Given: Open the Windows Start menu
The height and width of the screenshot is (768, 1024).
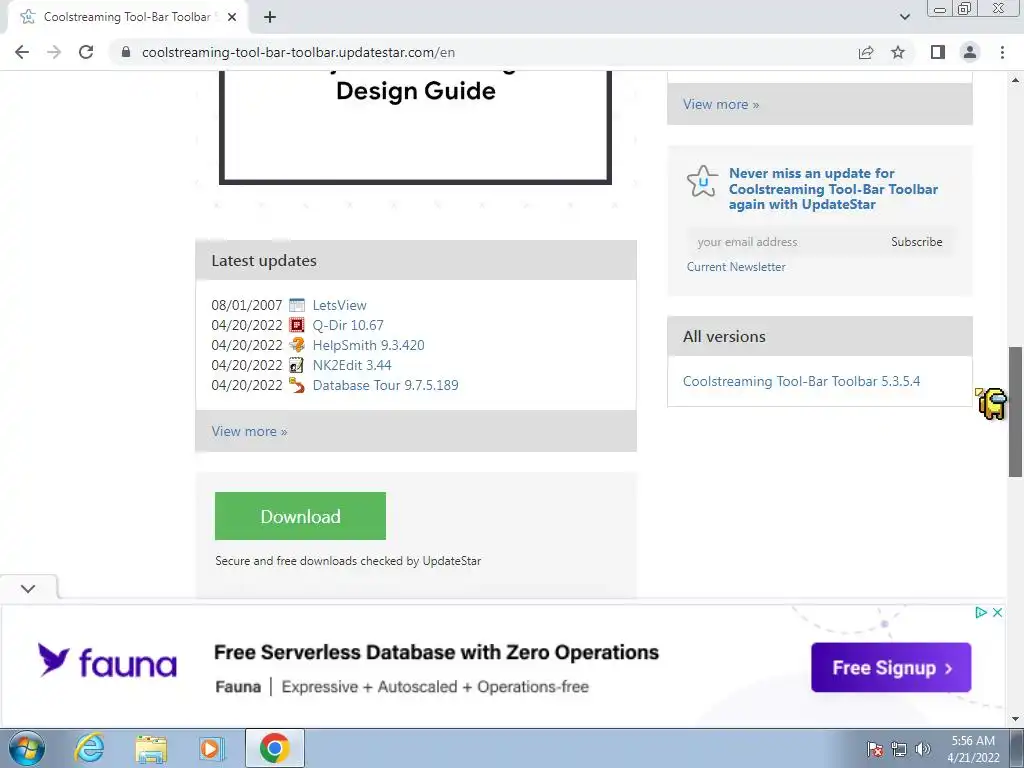Looking at the screenshot, I should click(x=26, y=748).
